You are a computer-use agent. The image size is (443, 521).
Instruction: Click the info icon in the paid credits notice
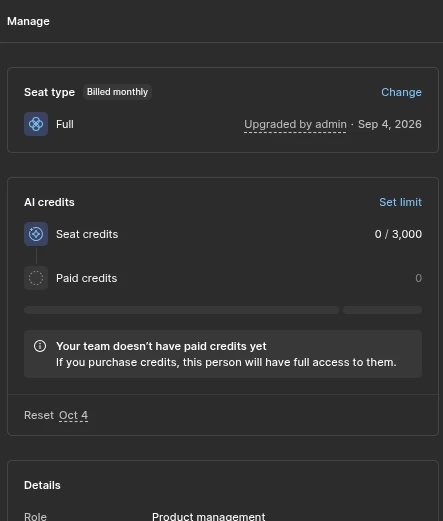(x=40, y=346)
